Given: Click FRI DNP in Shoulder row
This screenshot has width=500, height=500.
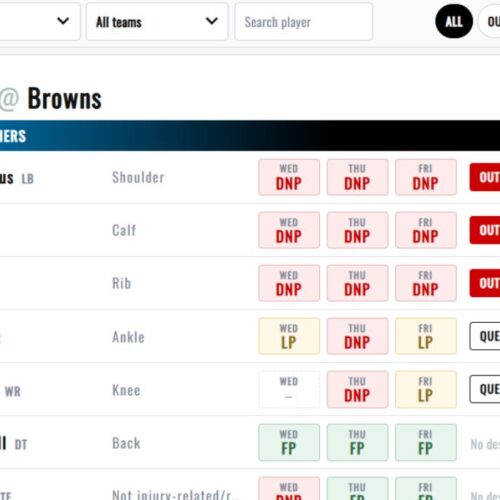Looking at the screenshot, I should click(426, 177).
